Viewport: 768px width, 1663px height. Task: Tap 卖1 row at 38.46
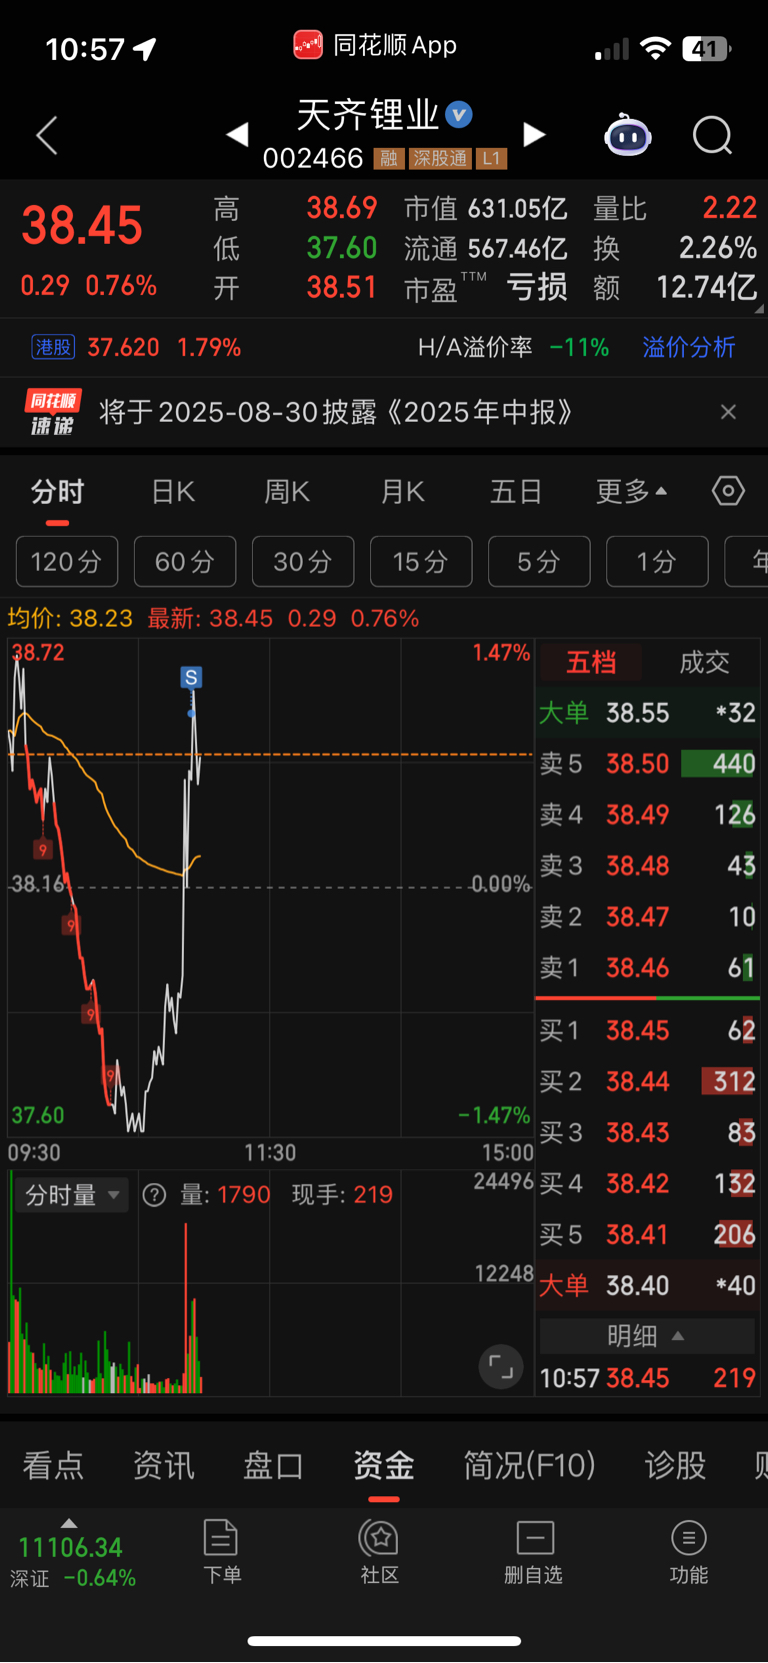648,968
